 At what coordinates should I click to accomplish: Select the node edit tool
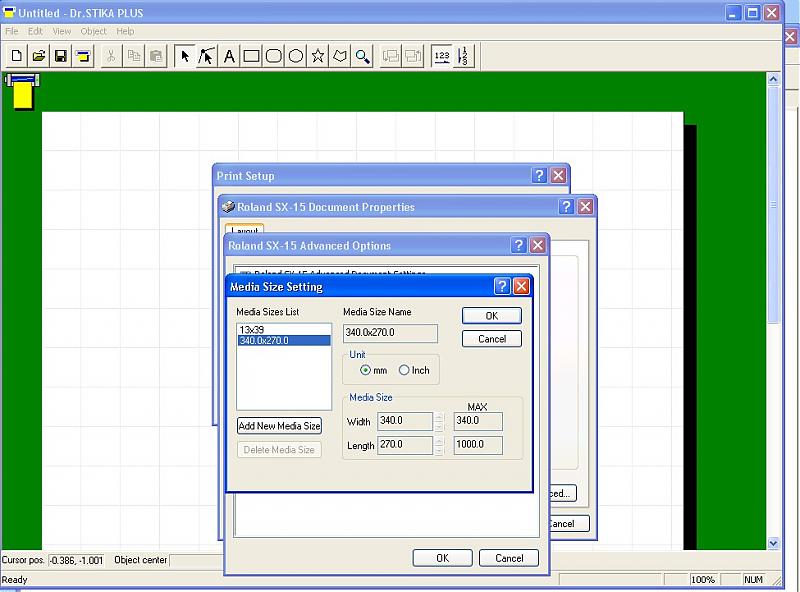[207, 56]
